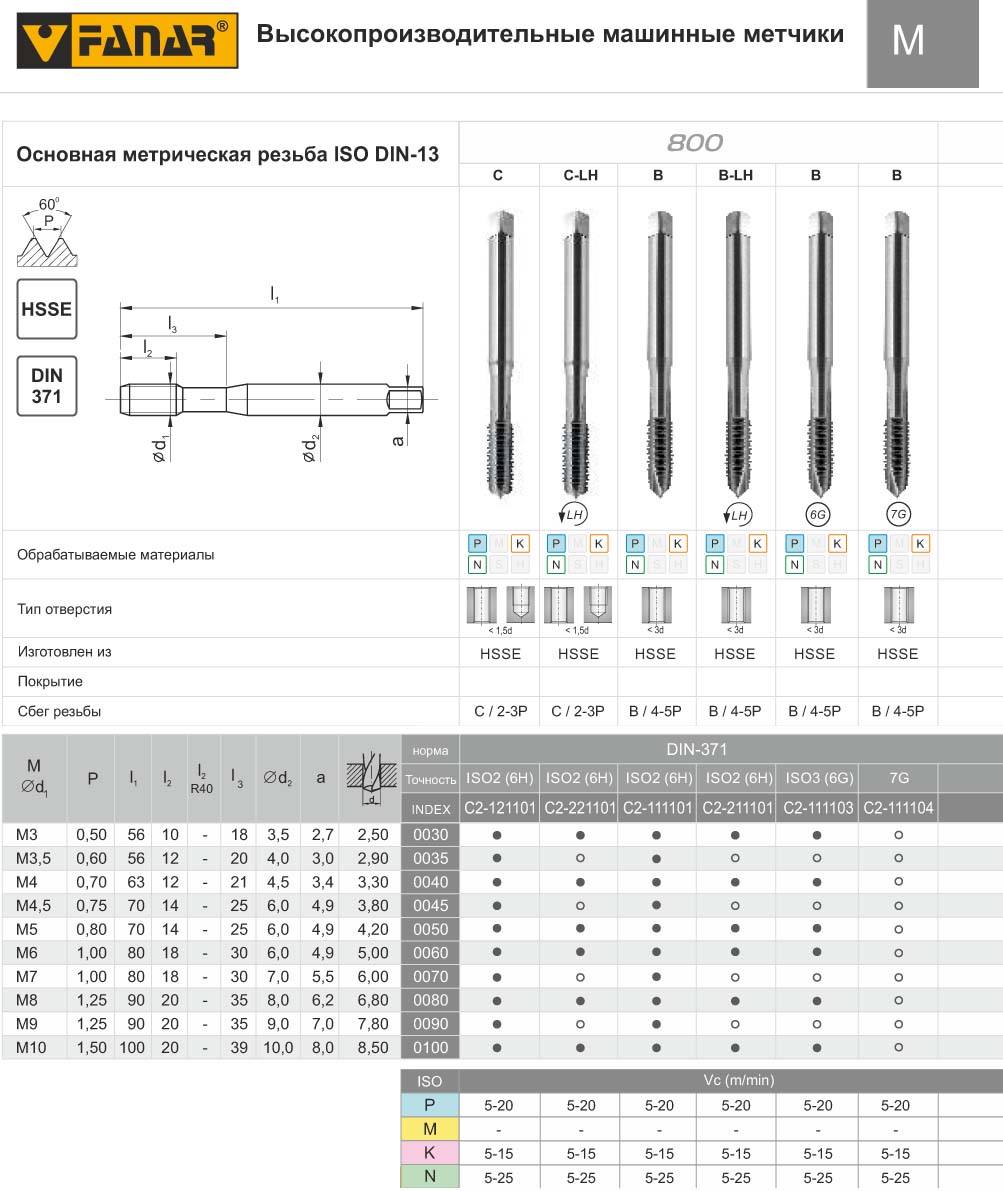Screen dimensions: 1003x1191
Task: Click the hole type icon in B-LH column
Action: point(736,605)
